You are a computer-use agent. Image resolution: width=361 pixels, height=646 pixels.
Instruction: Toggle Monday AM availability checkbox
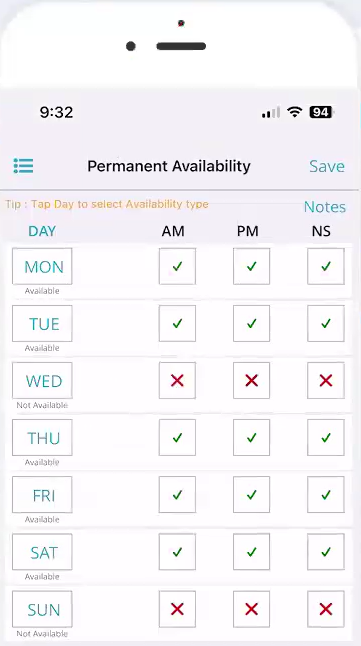click(177, 266)
